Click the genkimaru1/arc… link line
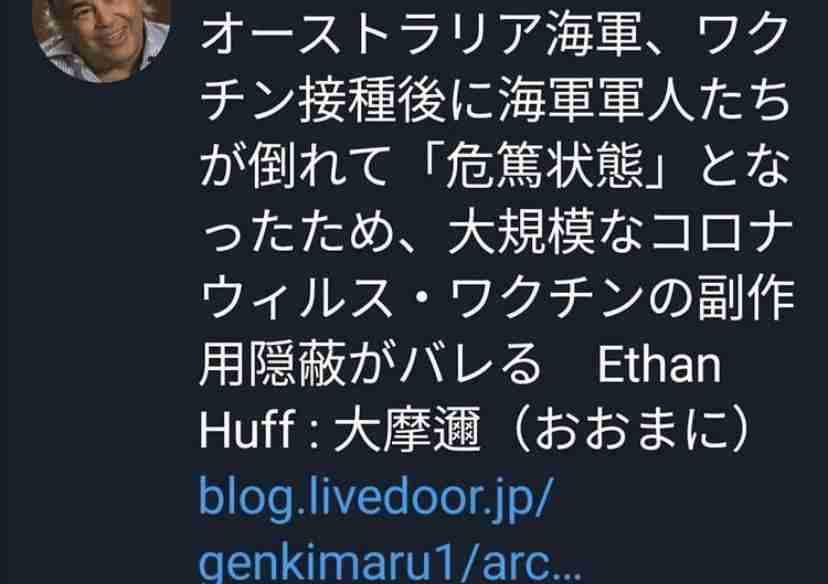828x584 pixels. pyautogui.click(x=390, y=563)
